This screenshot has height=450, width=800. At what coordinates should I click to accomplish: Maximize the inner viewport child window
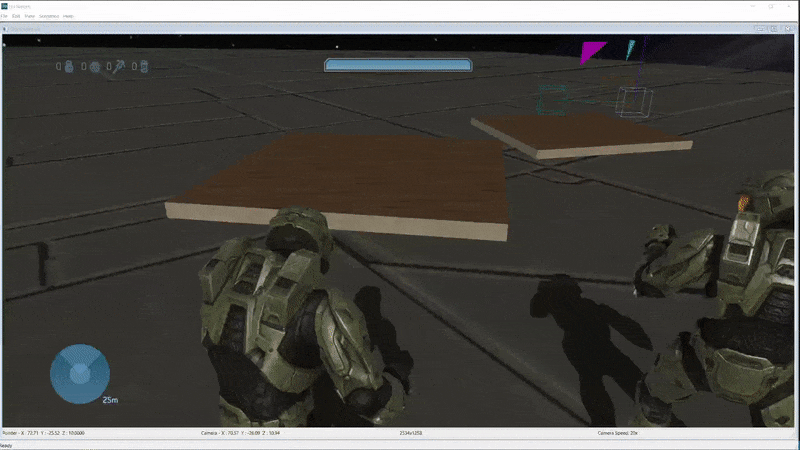coord(774,29)
